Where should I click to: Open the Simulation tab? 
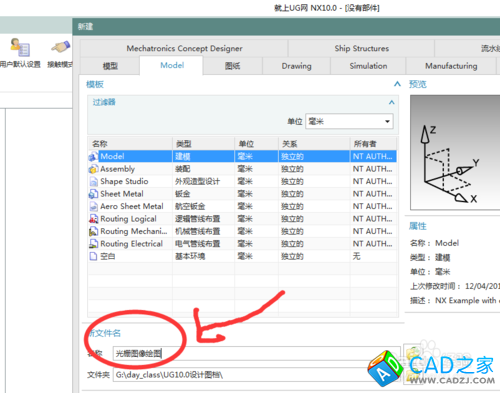(x=368, y=66)
